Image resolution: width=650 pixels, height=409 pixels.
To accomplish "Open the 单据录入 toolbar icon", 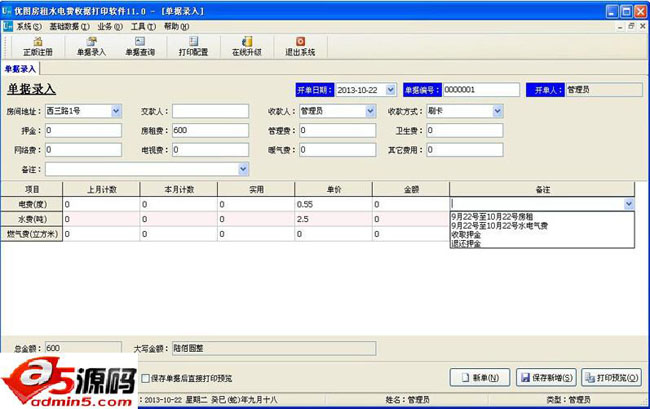I will point(91,46).
